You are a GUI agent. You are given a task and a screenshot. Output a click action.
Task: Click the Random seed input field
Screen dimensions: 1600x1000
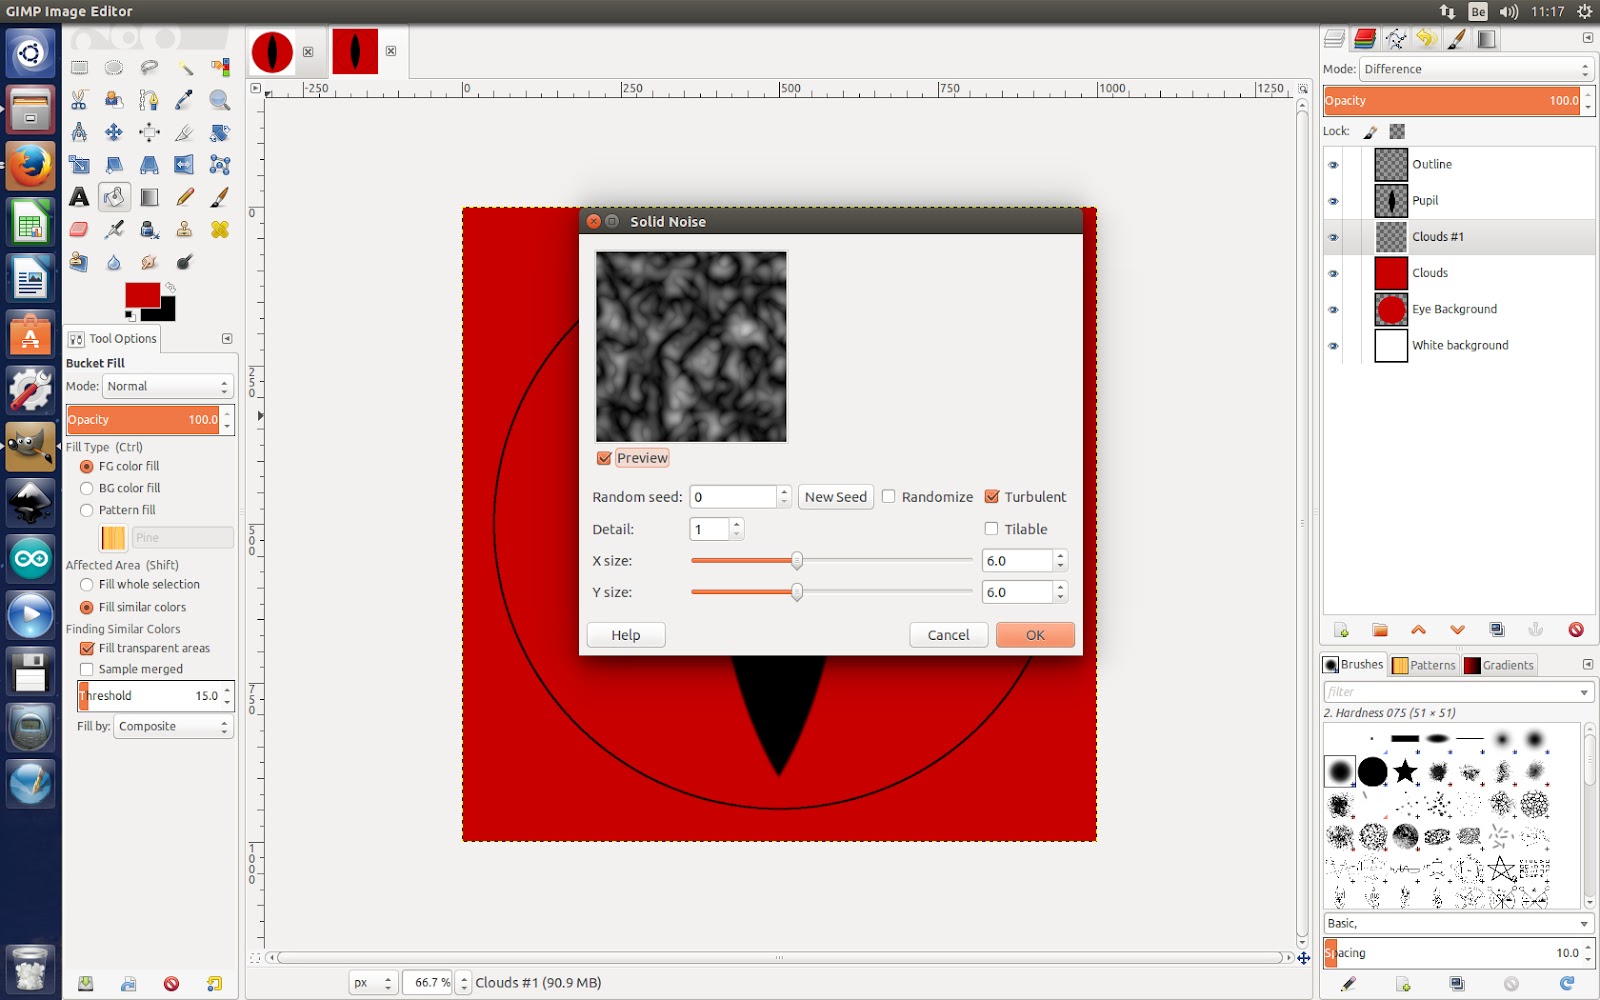click(733, 496)
